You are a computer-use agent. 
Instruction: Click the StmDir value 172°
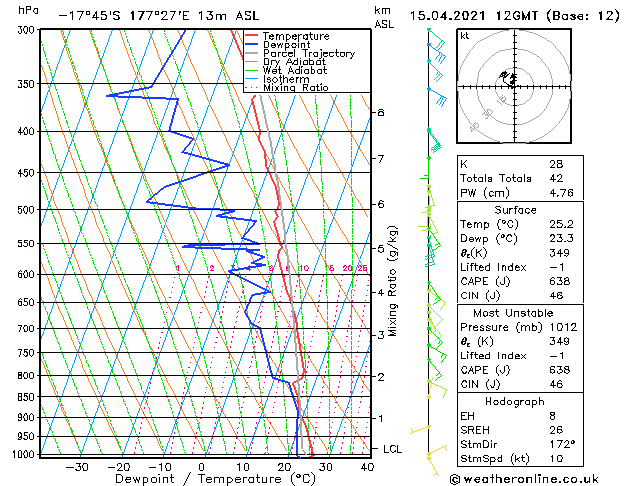(x=562, y=444)
